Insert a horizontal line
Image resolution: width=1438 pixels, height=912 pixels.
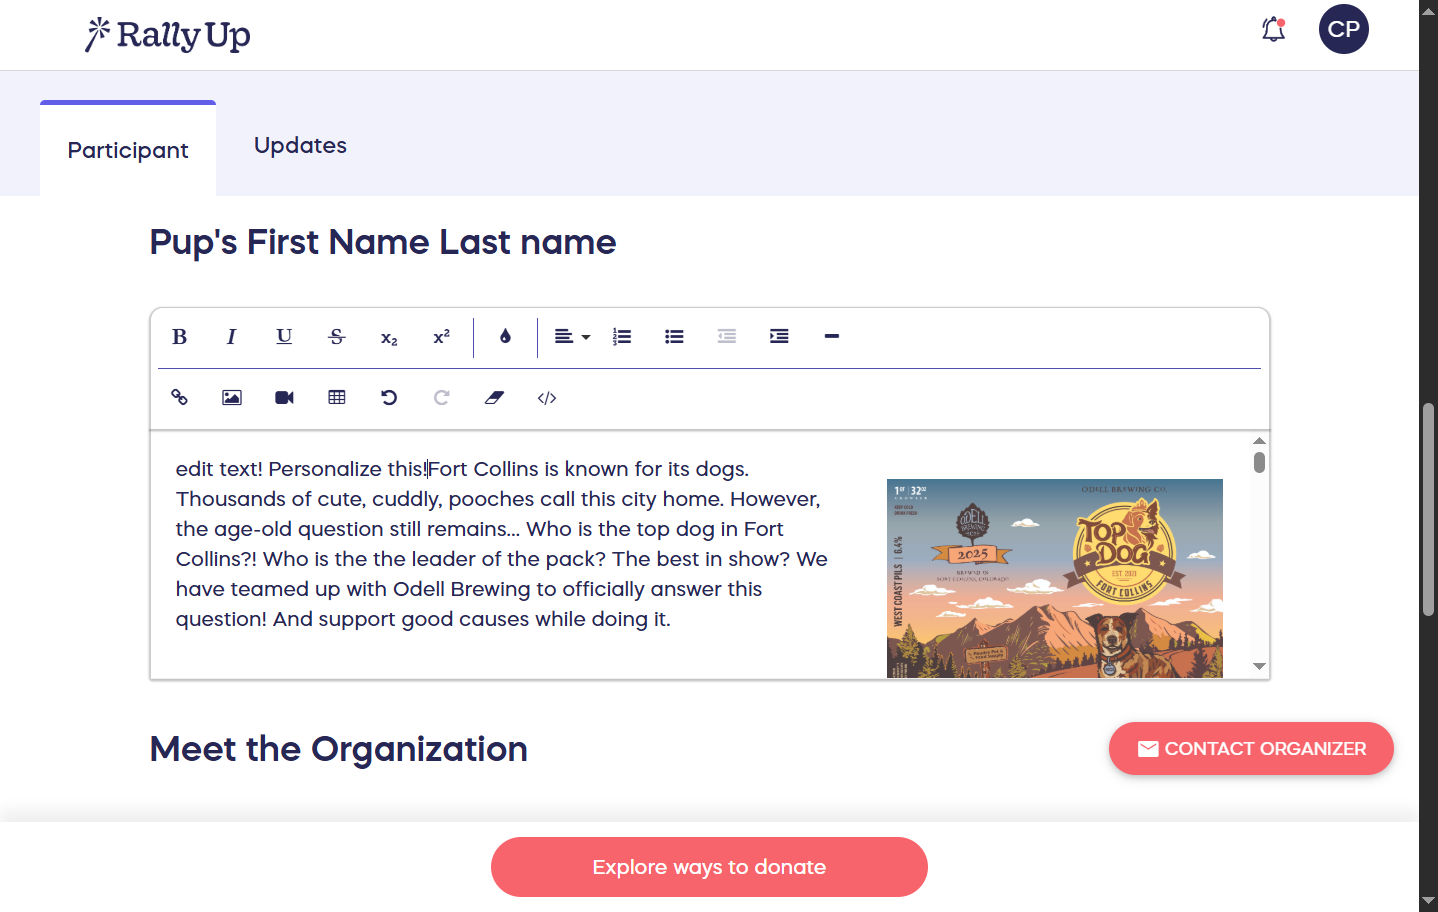(x=831, y=337)
